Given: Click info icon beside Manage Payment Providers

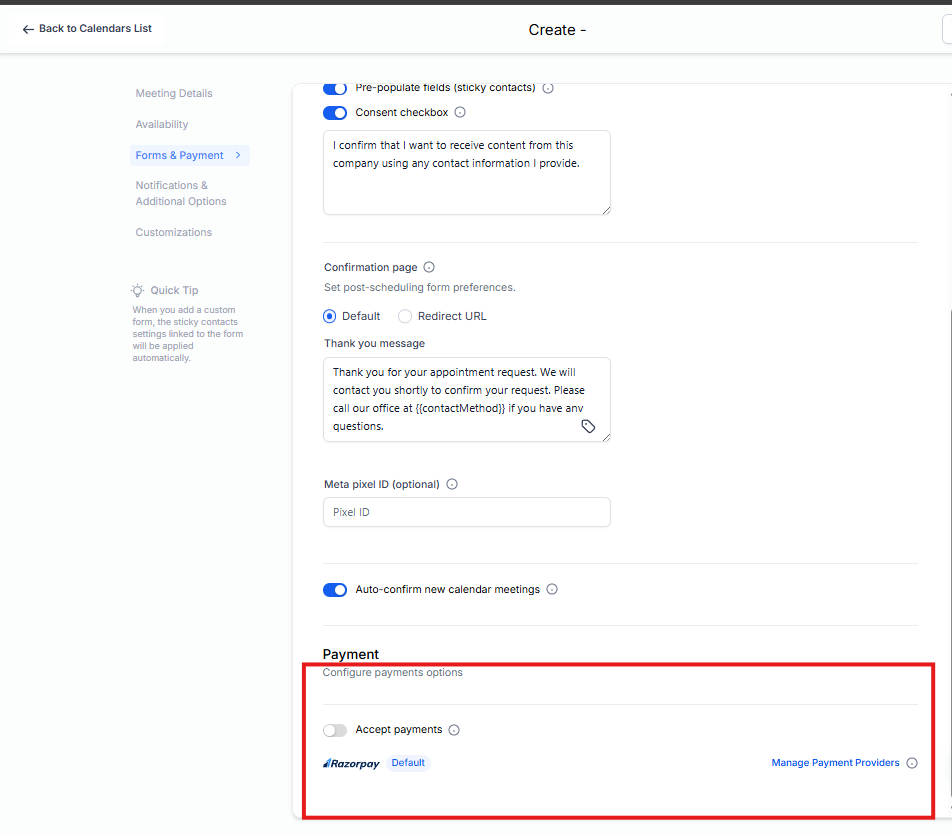Looking at the screenshot, I should click(911, 763).
